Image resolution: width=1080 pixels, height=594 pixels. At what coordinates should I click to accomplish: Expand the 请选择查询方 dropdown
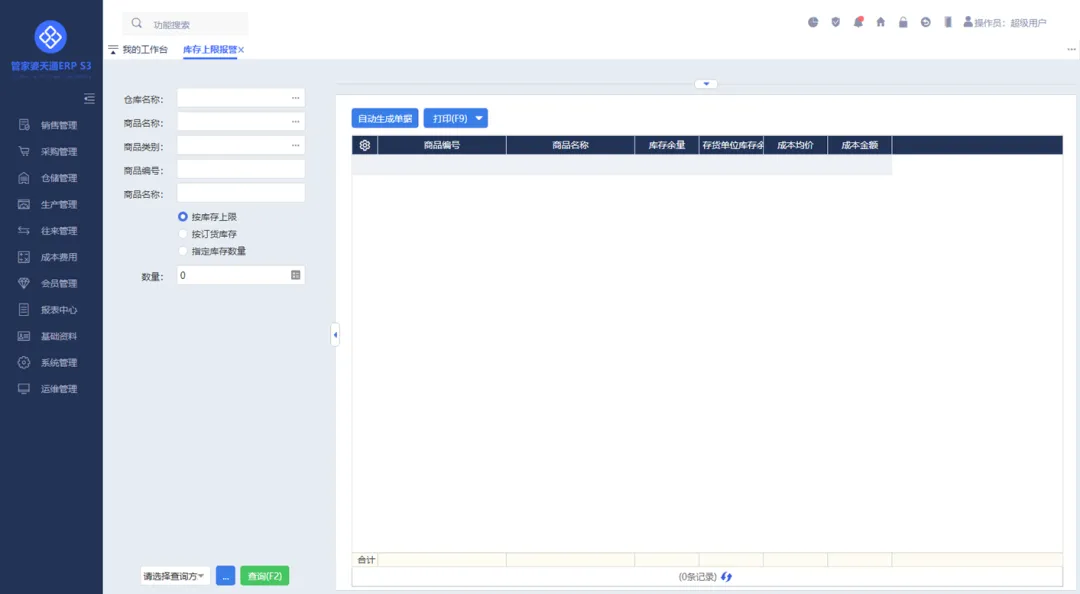click(175, 576)
